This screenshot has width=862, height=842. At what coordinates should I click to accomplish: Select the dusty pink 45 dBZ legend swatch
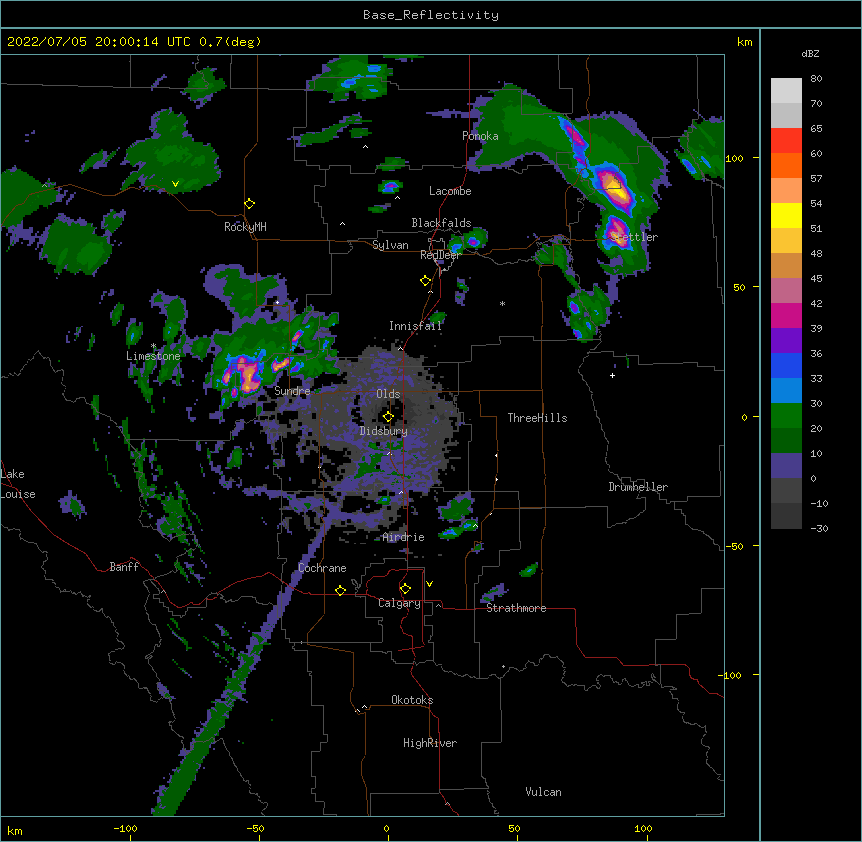coord(786,291)
